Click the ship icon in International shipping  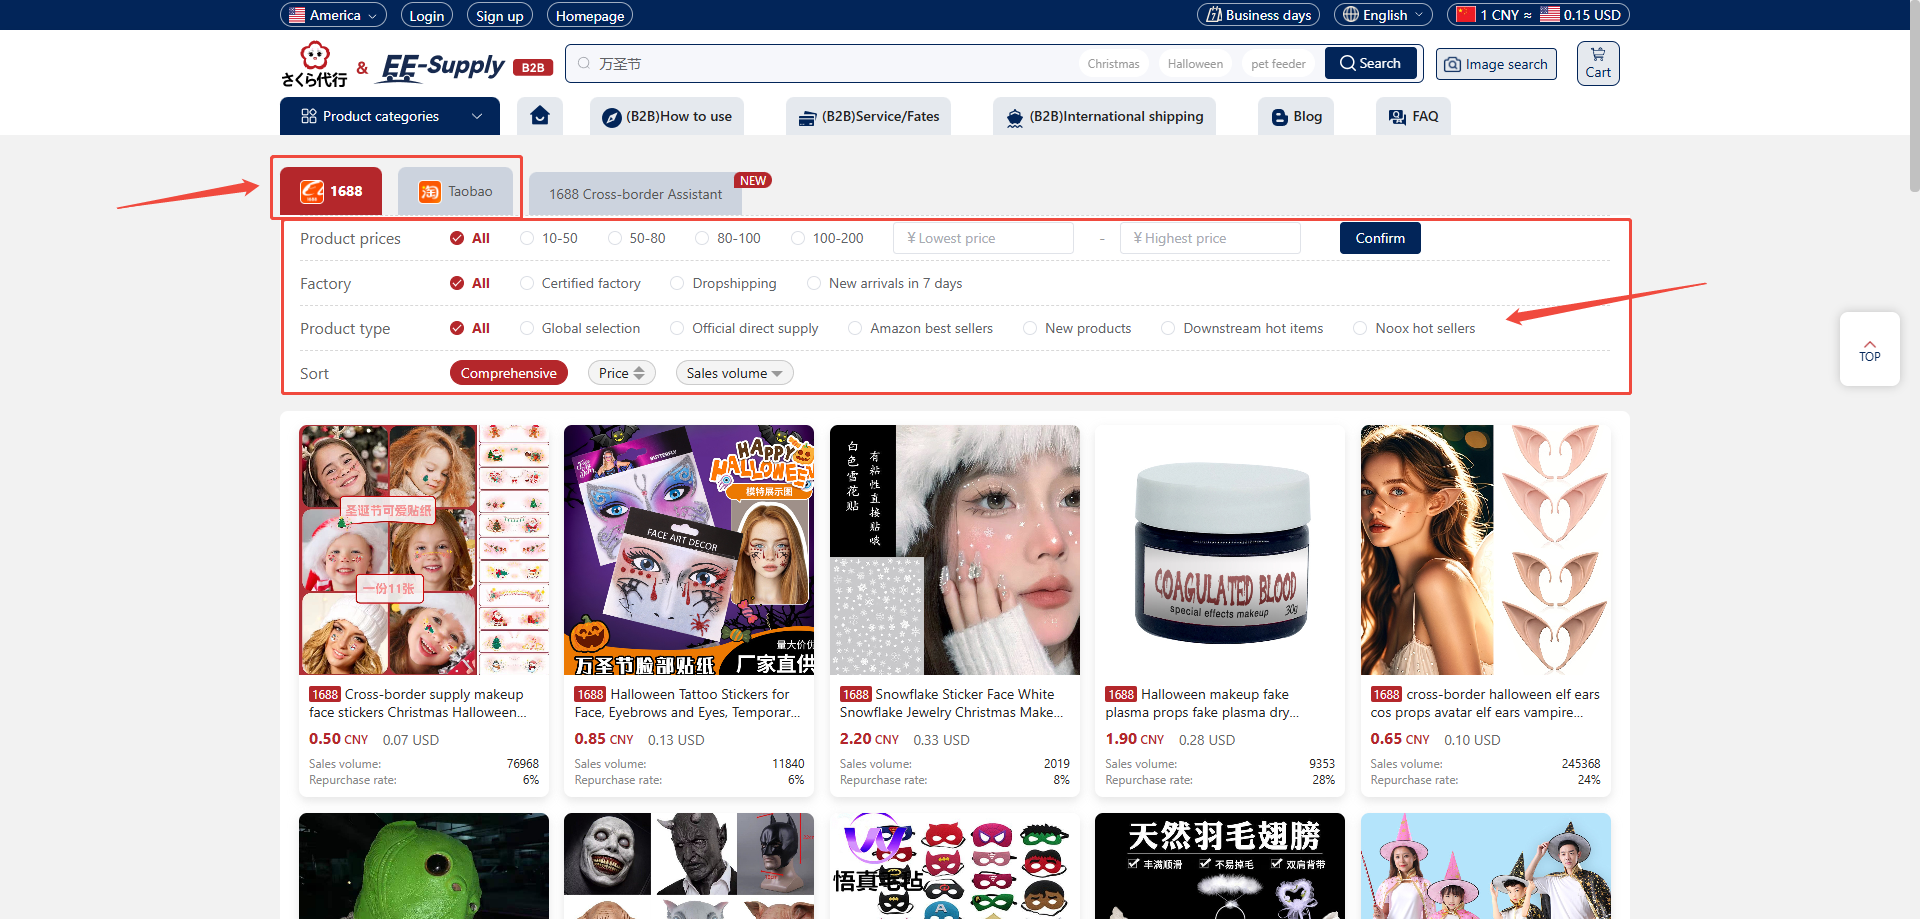[x=1015, y=117]
